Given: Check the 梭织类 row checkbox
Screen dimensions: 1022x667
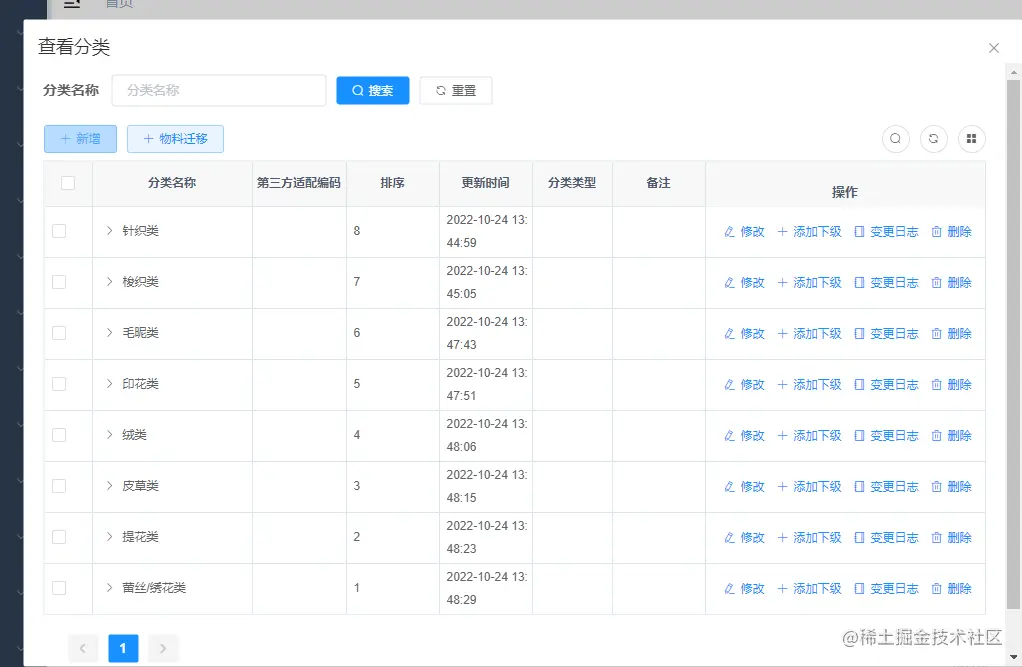Looking at the screenshot, I should click(x=59, y=282).
